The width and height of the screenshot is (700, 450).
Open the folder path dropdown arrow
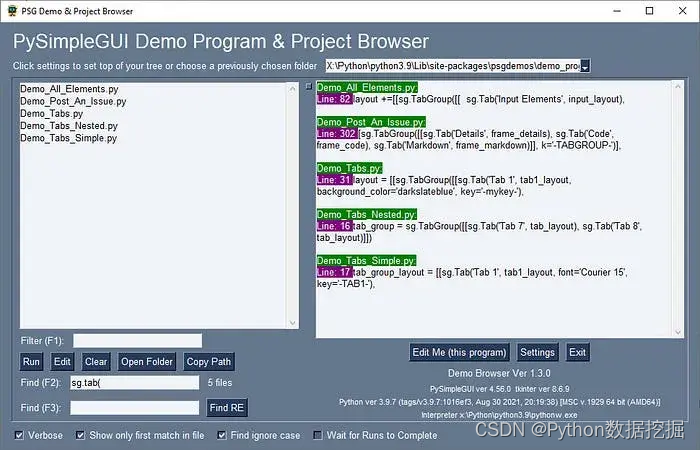coord(585,66)
